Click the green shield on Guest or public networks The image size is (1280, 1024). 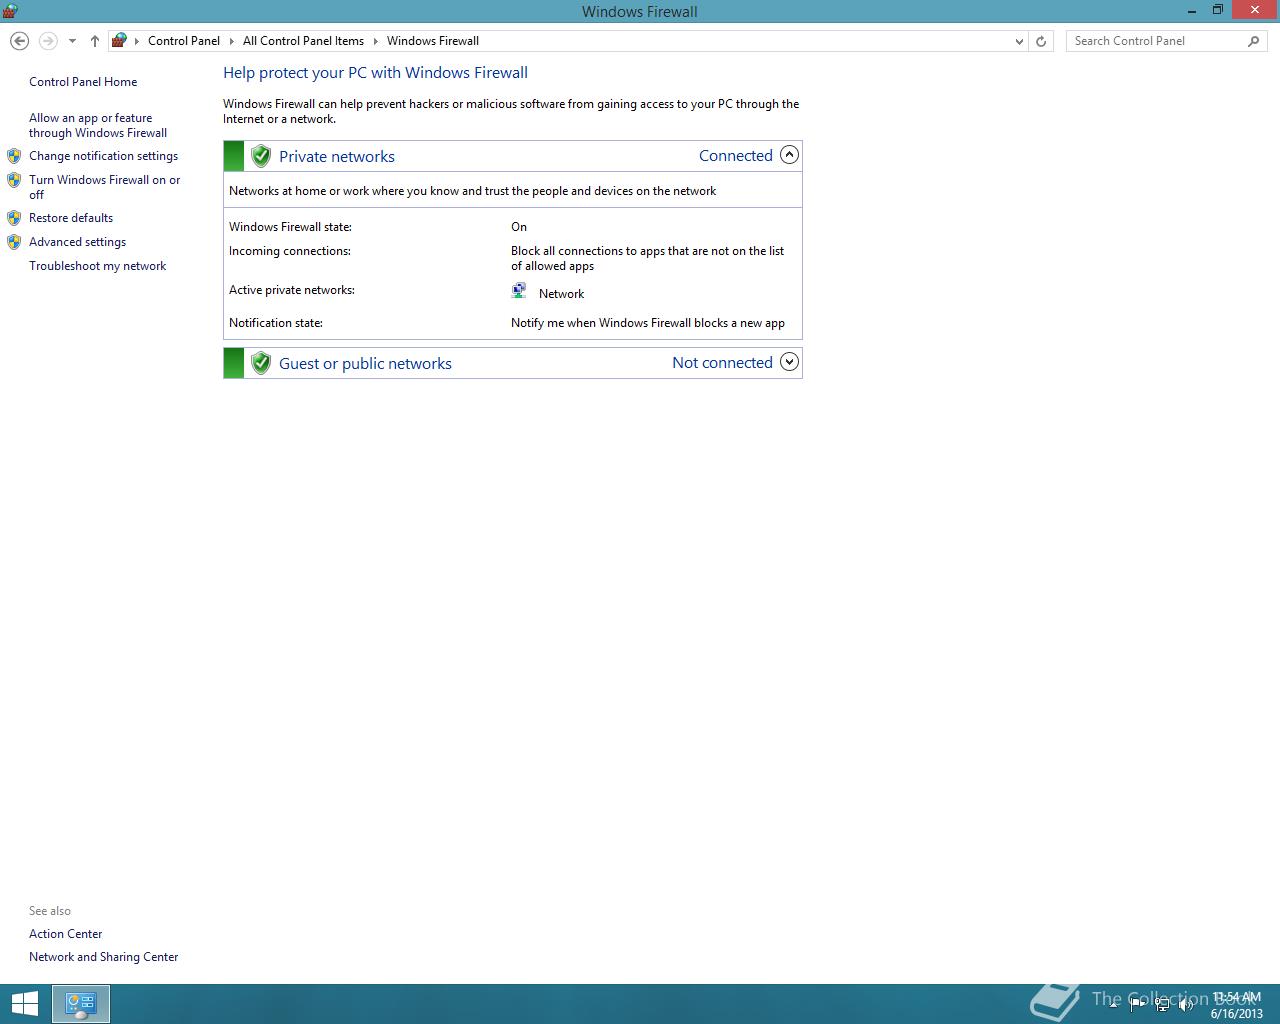[261, 363]
